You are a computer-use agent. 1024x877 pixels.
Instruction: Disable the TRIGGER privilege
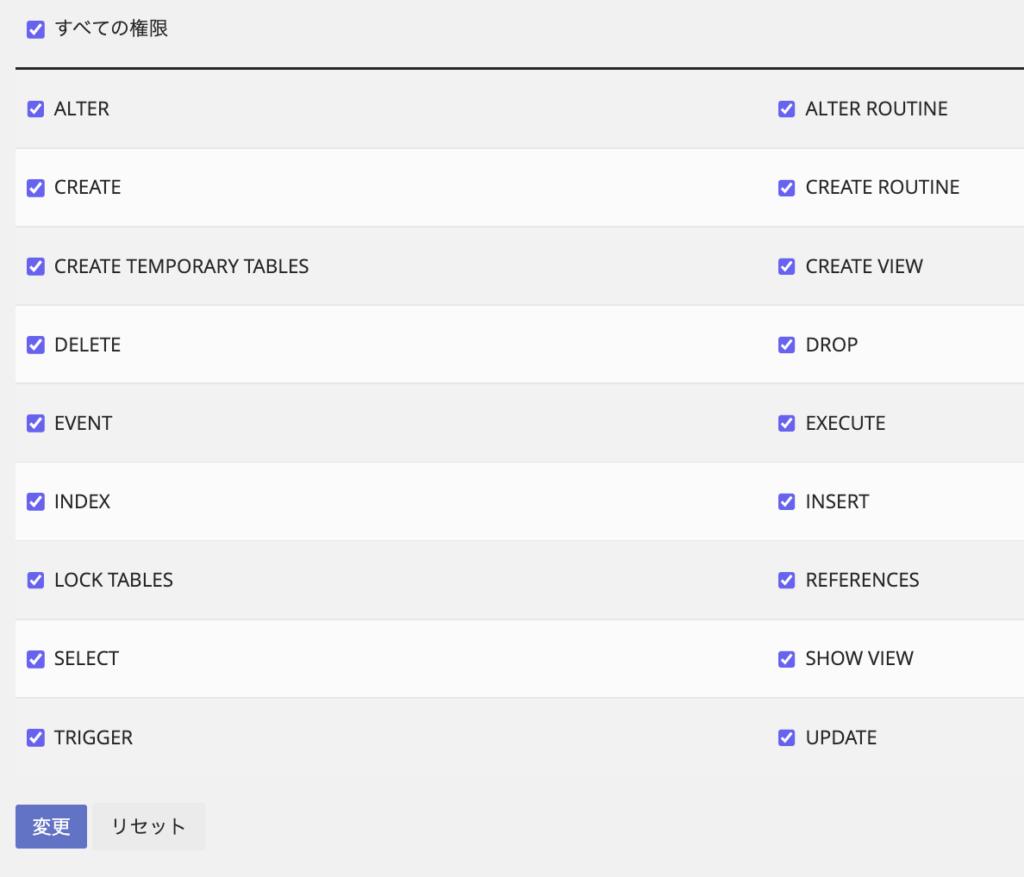point(36,738)
